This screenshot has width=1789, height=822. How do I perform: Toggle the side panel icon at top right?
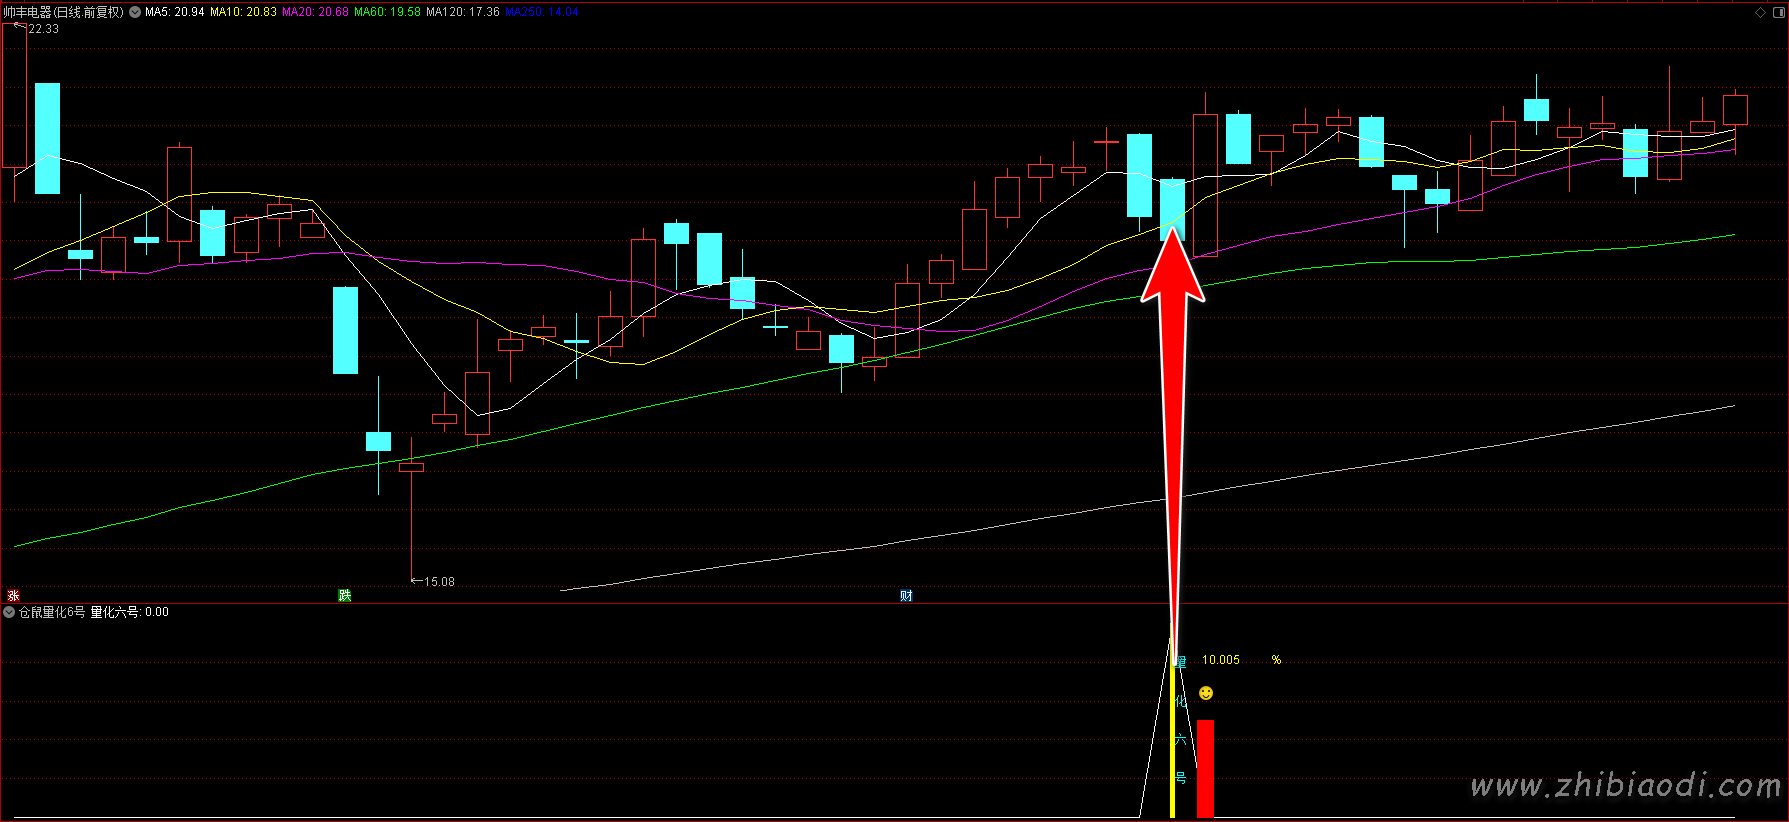pos(1777,12)
